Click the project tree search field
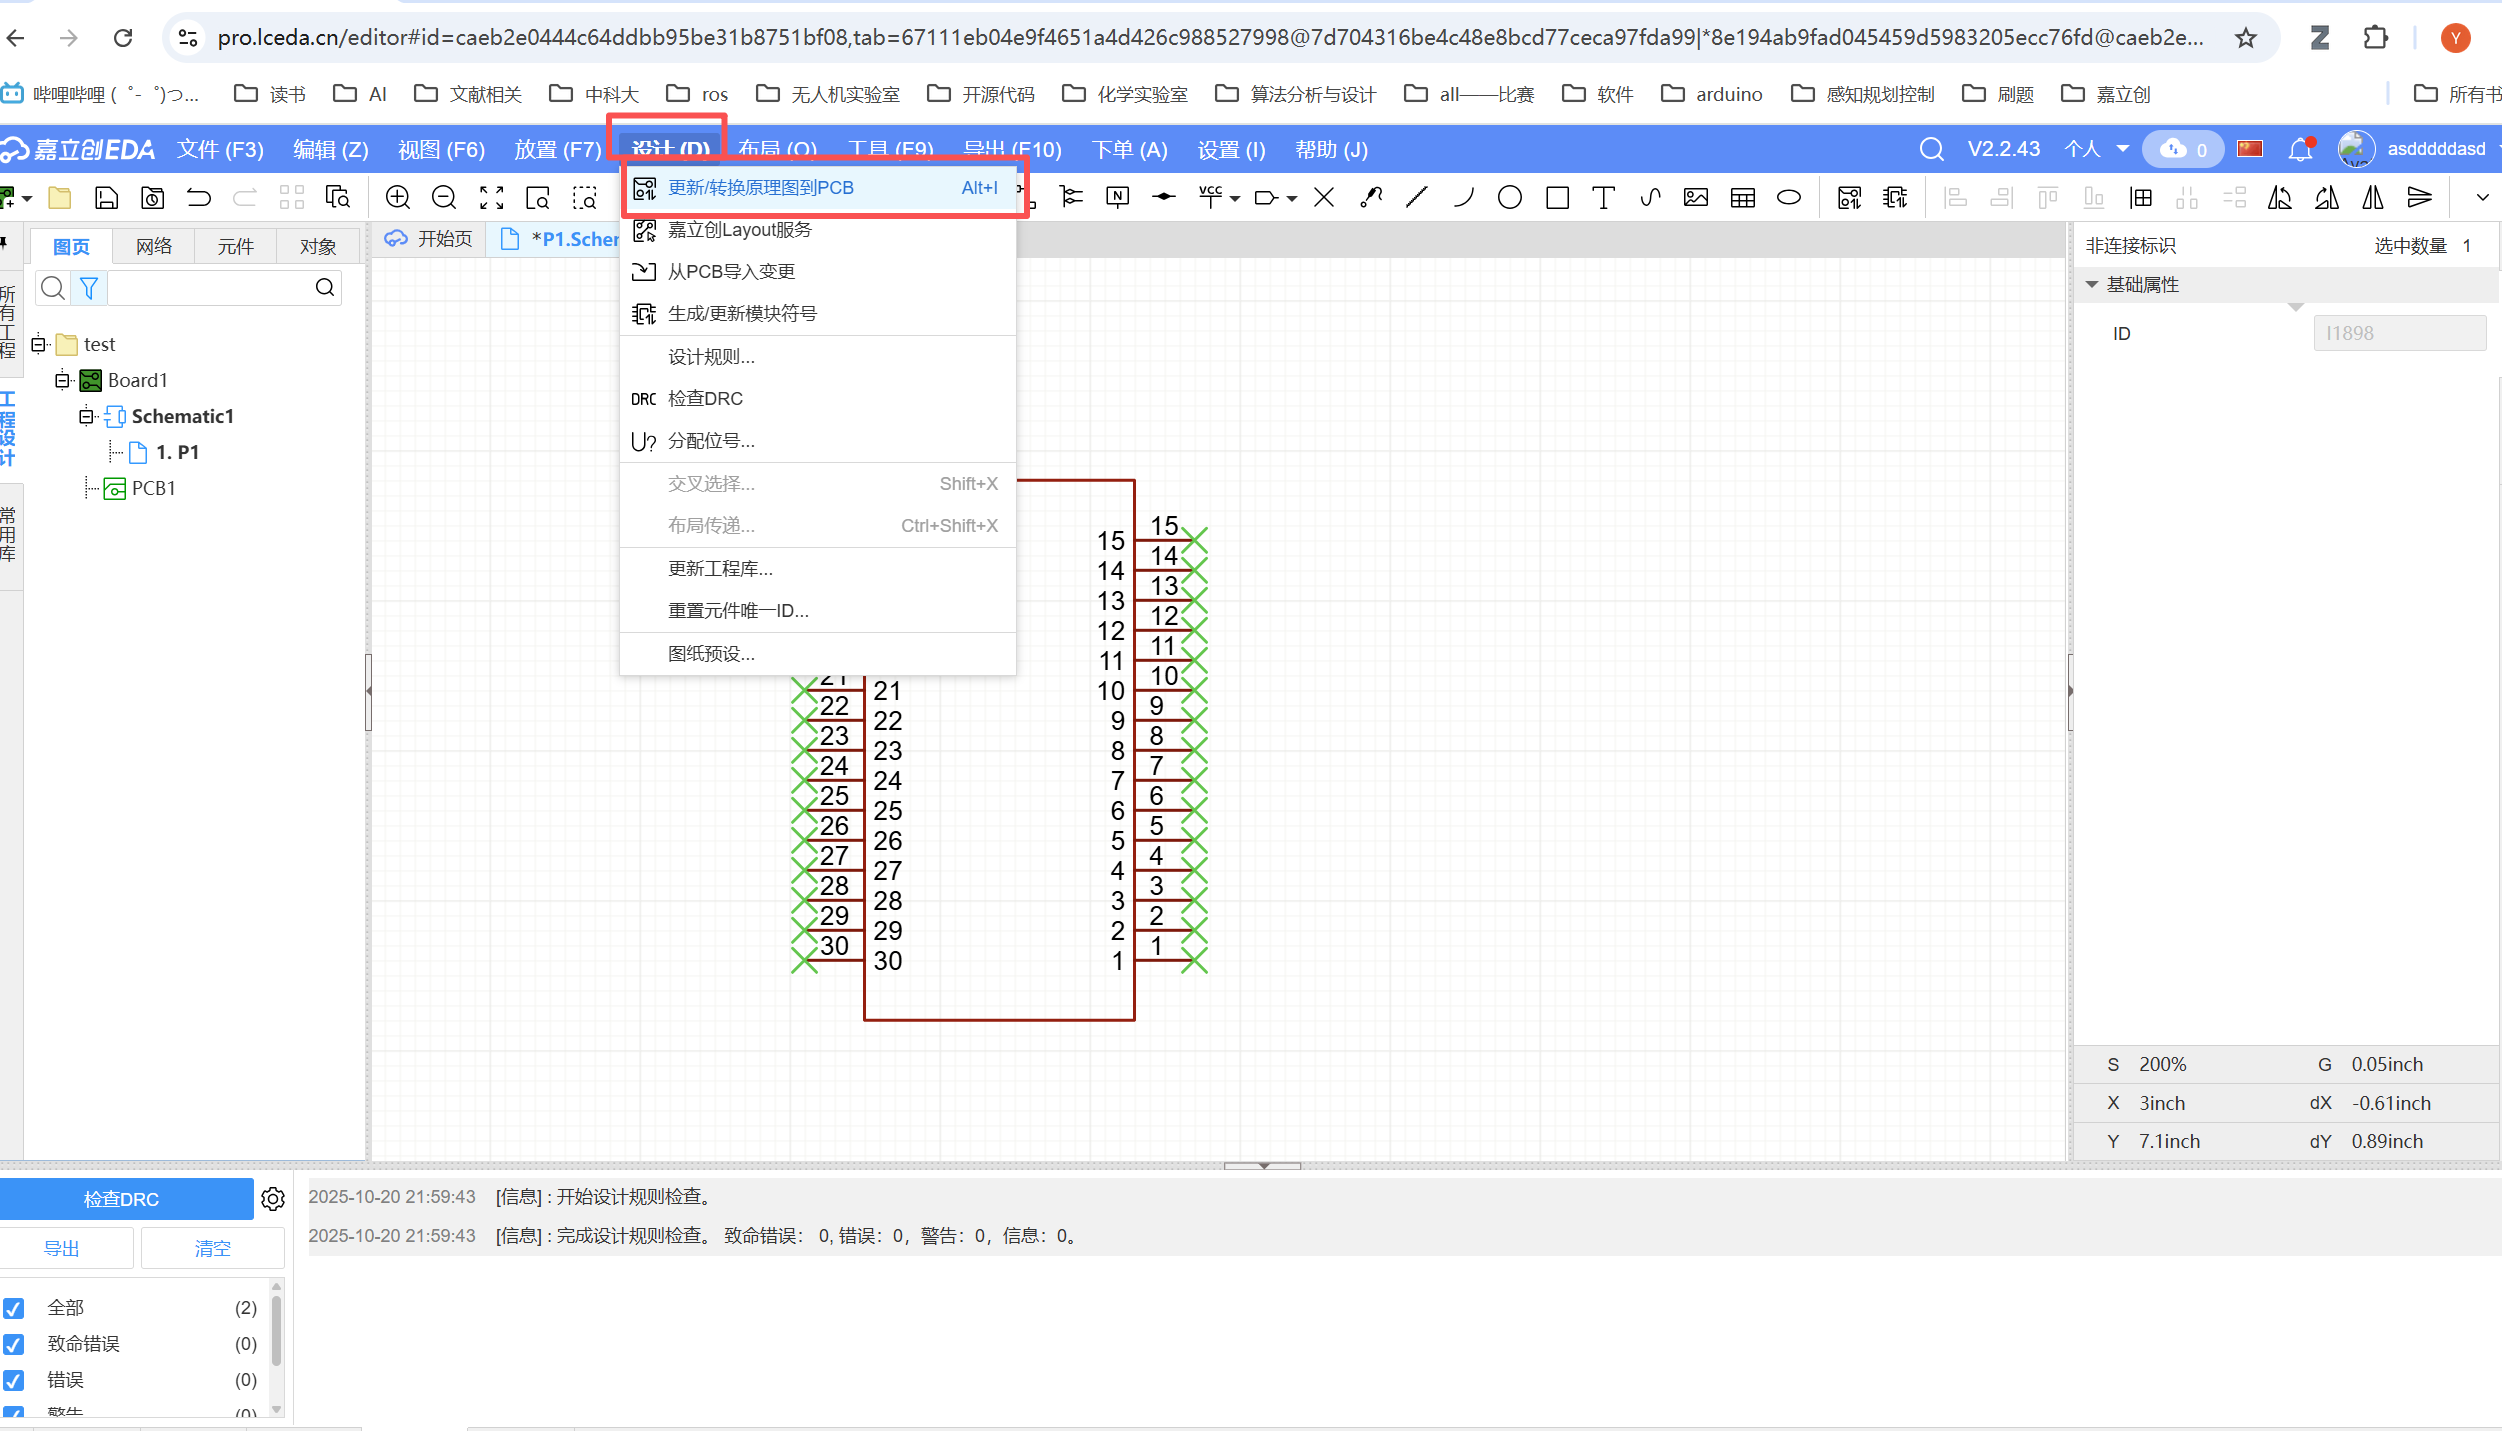The height and width of the screenshot is (1431, 2502). (x=210, y=288)
